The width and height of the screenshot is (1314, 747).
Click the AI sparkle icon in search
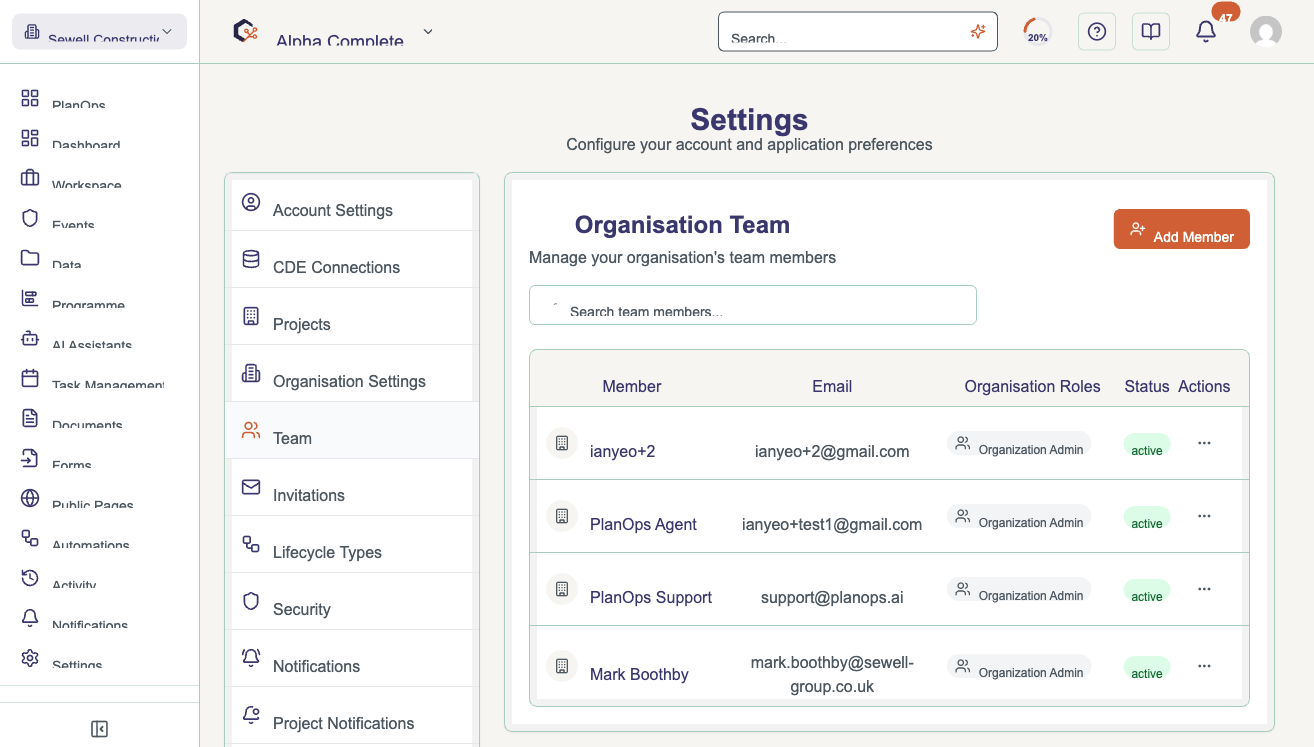click(x=978, y=32)
